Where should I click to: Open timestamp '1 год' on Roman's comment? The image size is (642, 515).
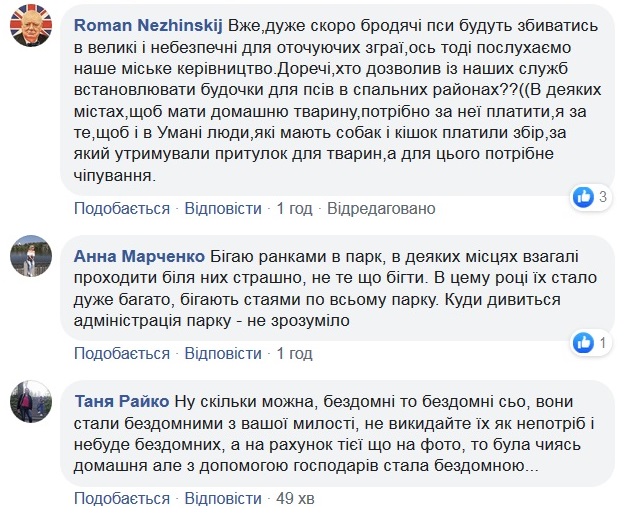click(x=295, y=208)
